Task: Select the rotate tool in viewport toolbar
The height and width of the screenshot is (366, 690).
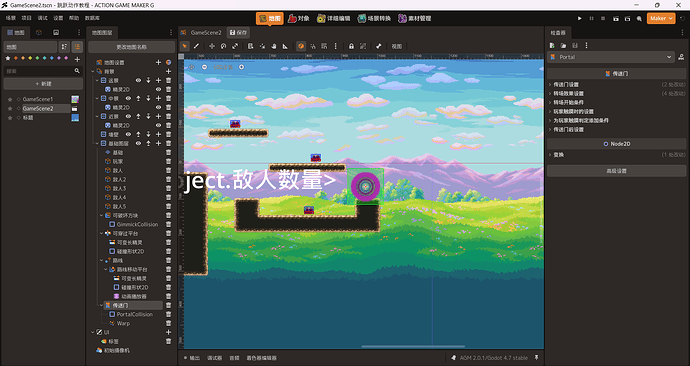Action: (223, 46)
